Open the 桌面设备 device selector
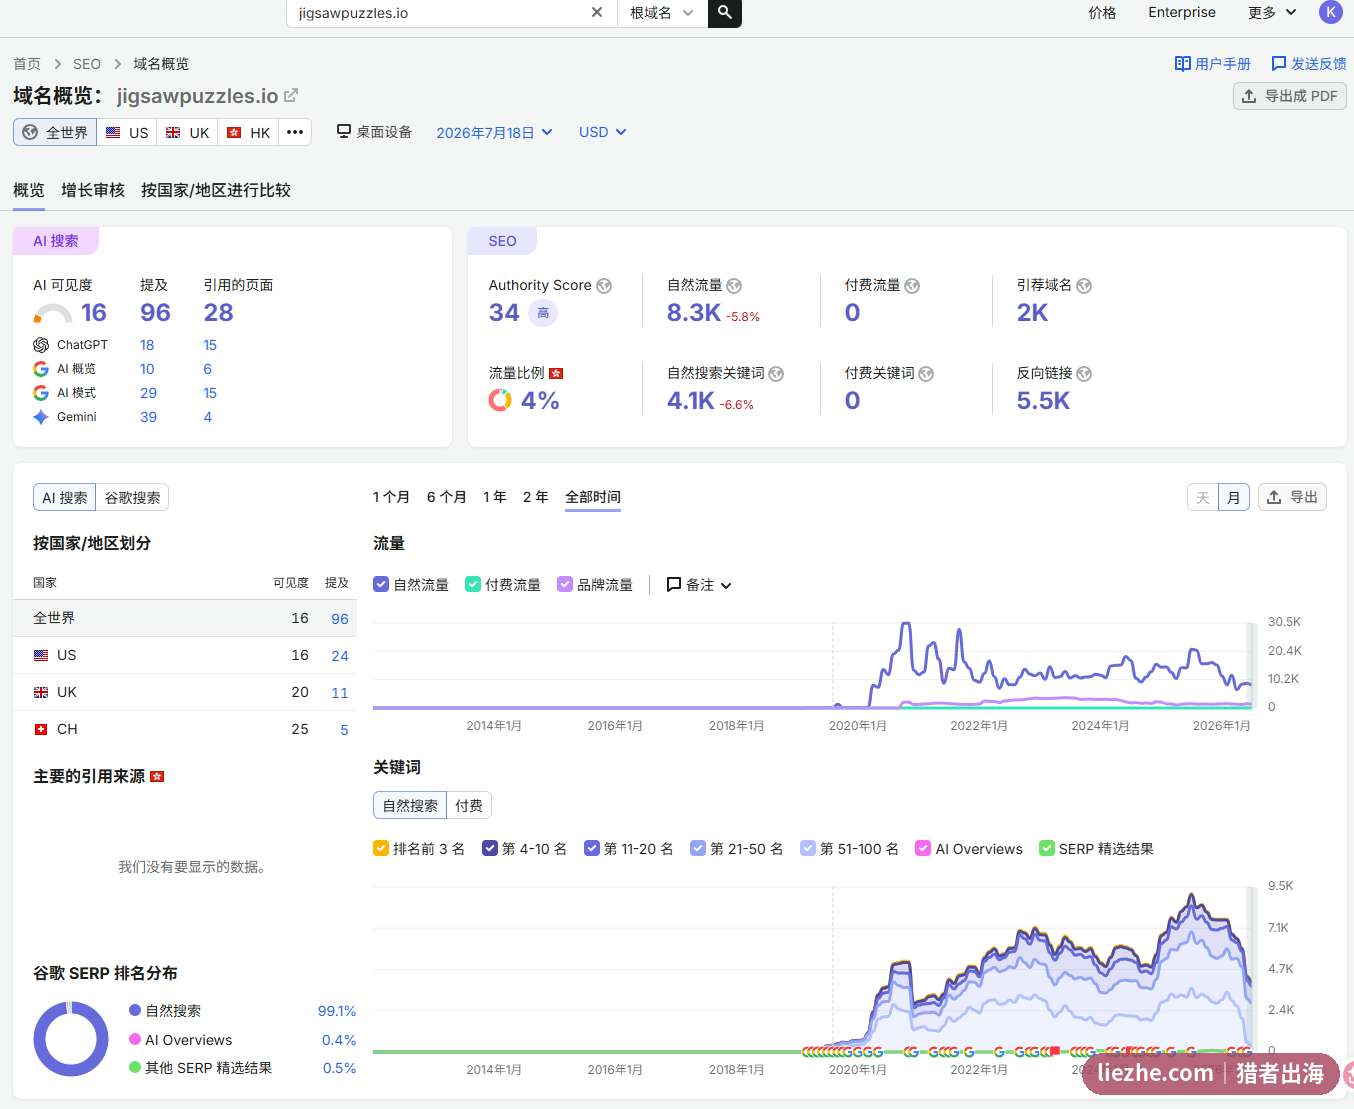Viewport: 1354px width, 1109px height. [x=374, y=132]
